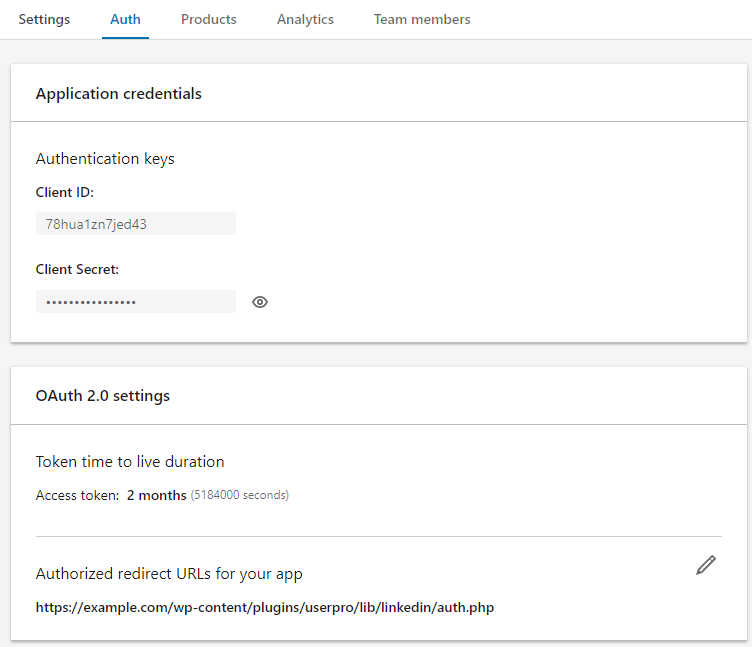Click the Client ID label
This screenshot has height=647, width=752.
[64, 192]
